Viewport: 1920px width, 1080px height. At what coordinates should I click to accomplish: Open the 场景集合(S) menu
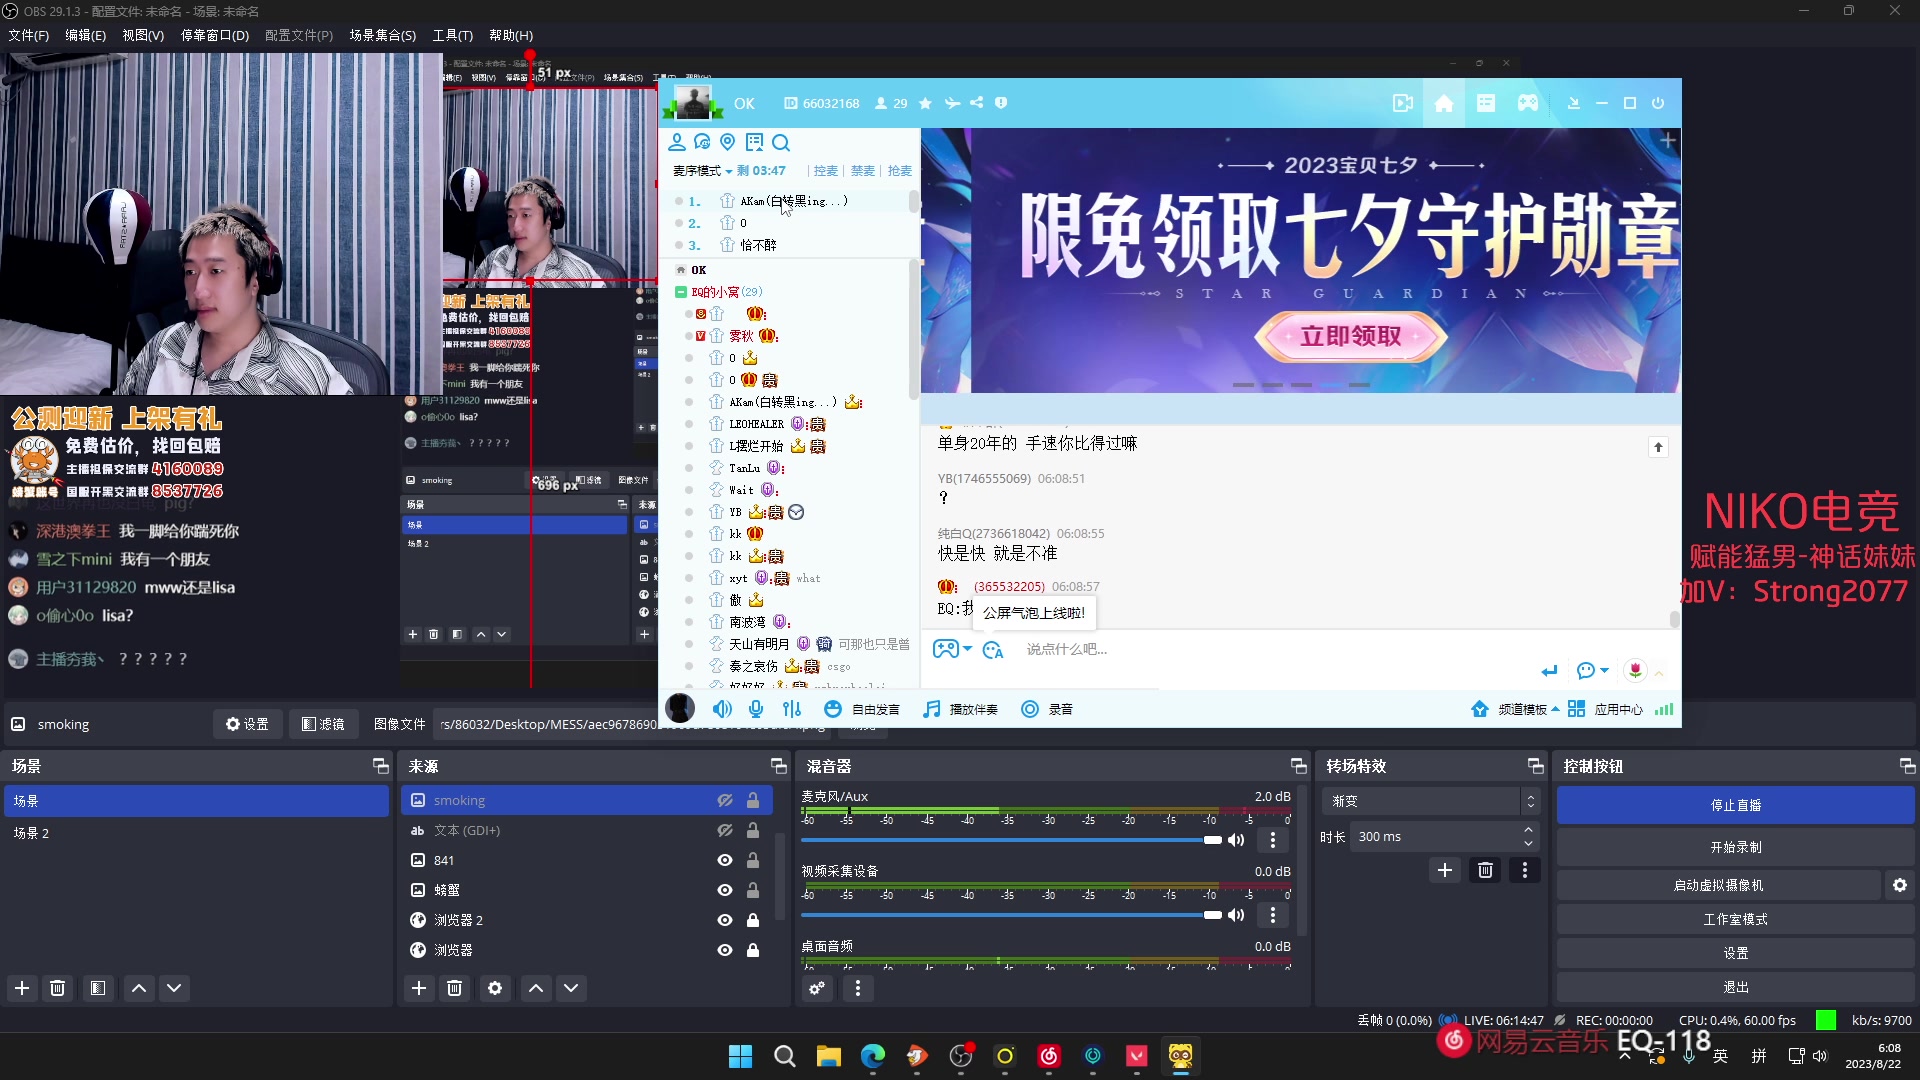tap(382, 35)
